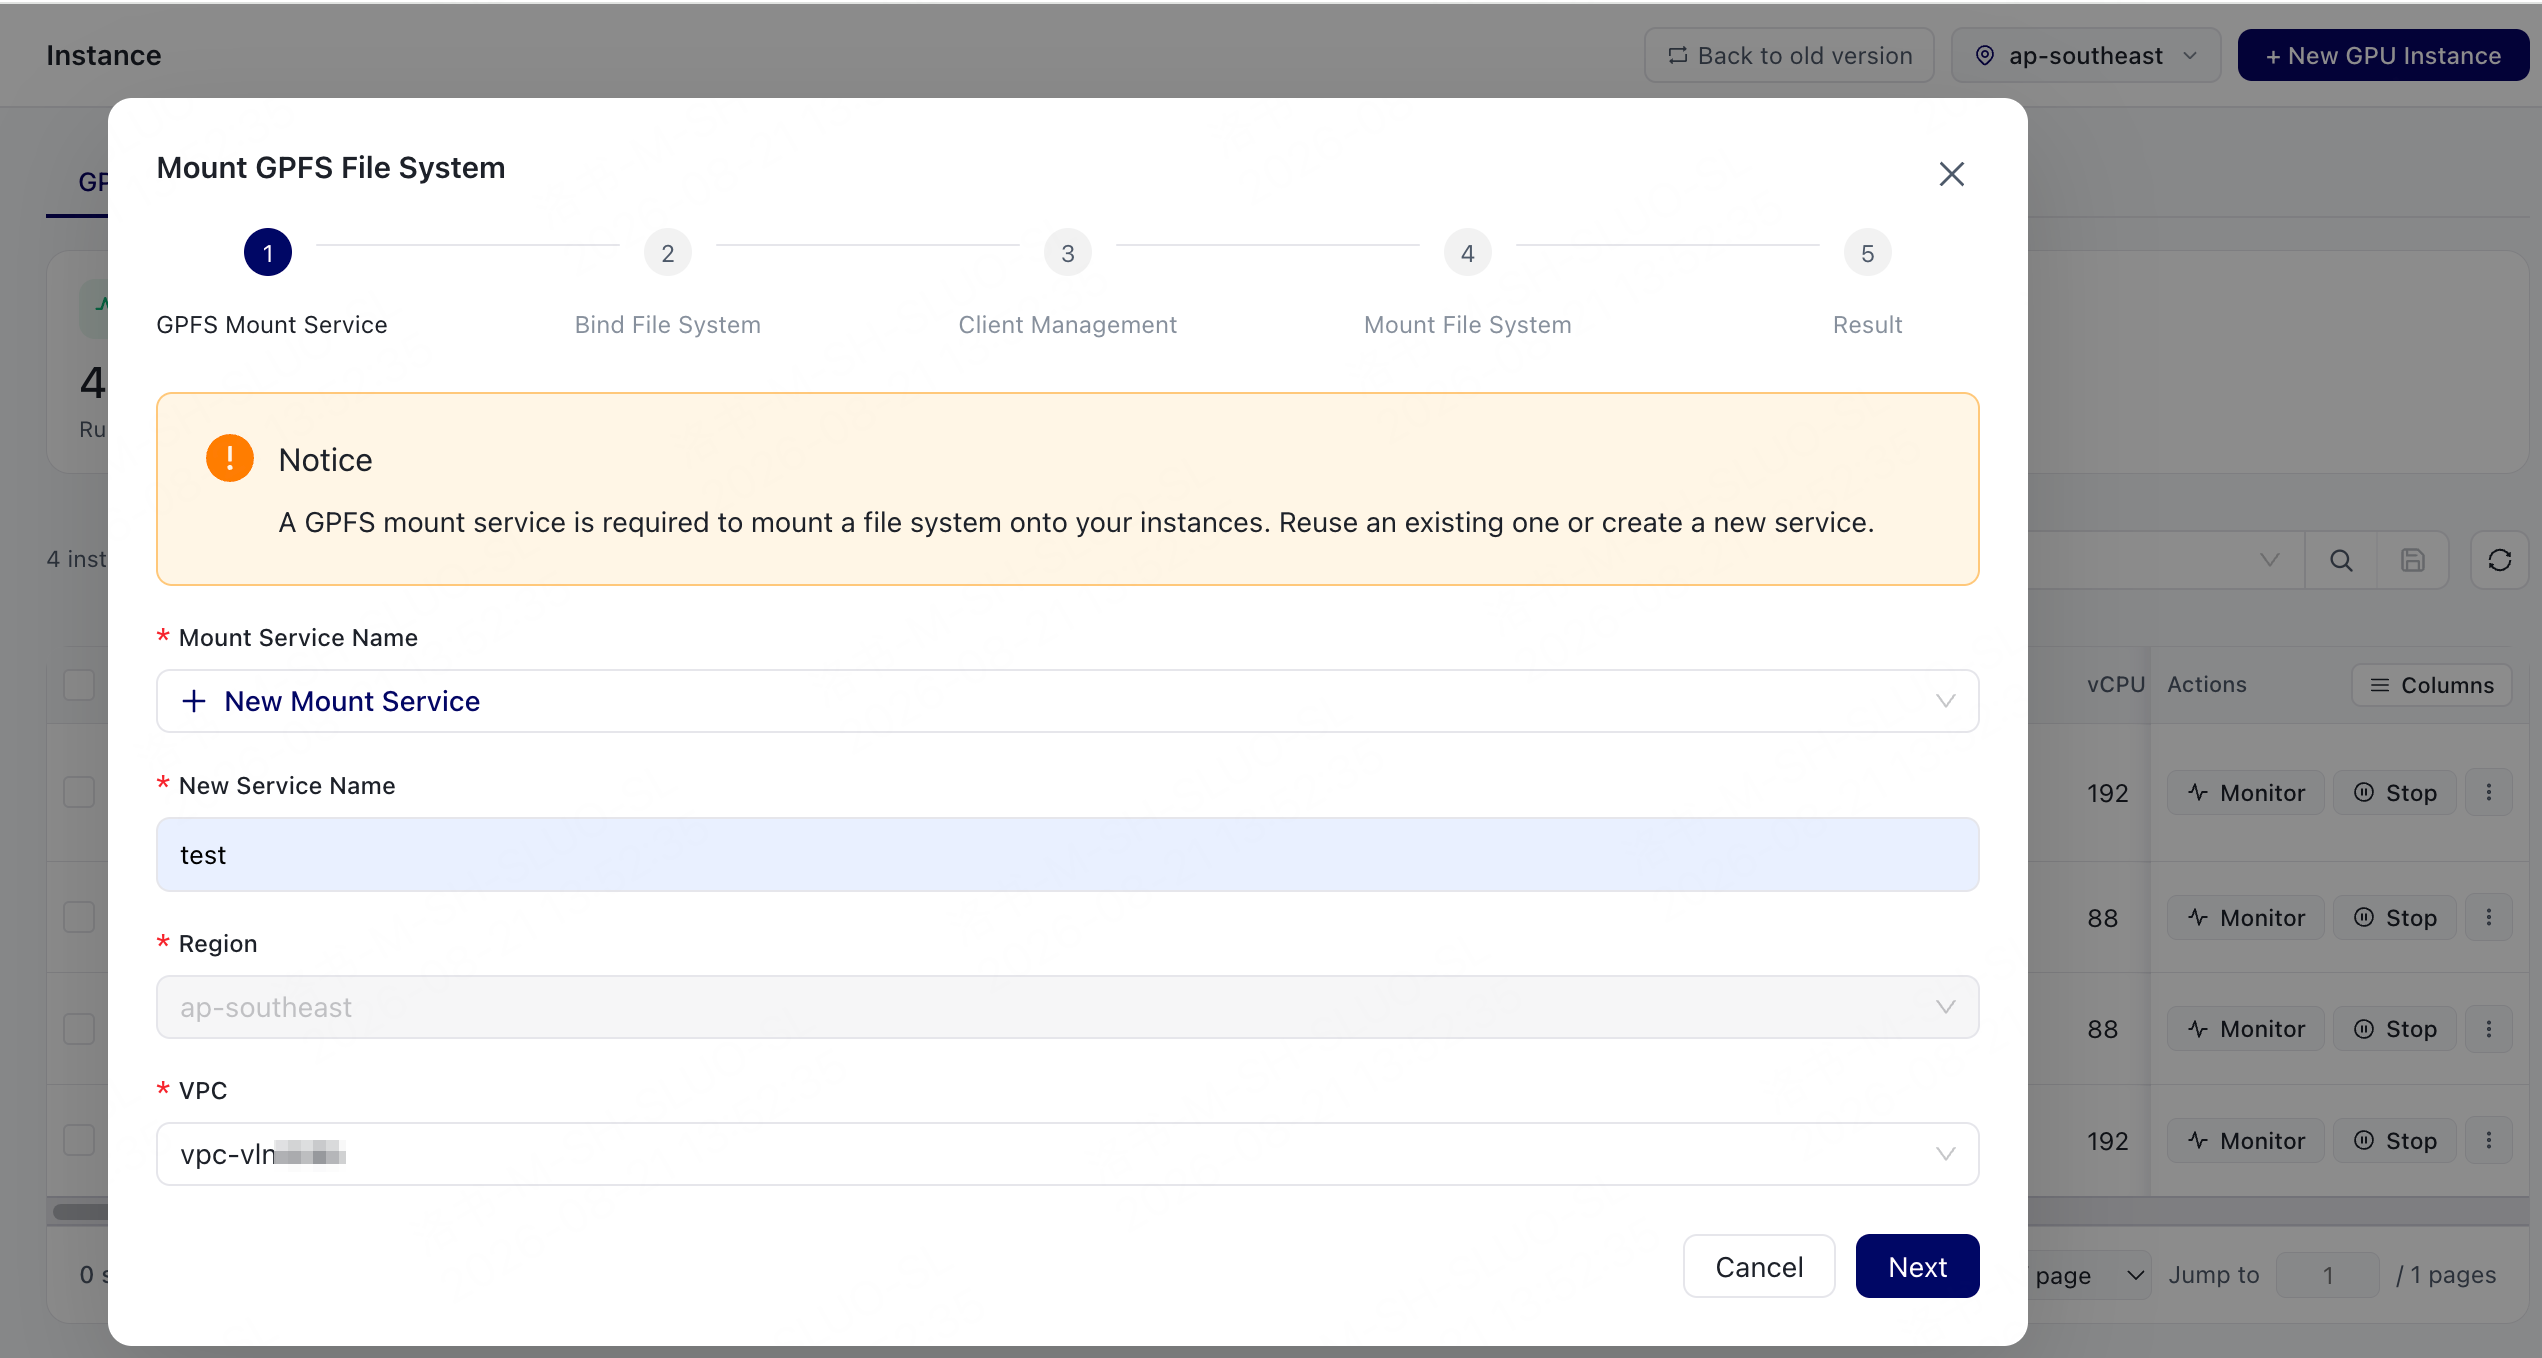Close the Mount GPFS File System dialog
Image resolution: width=2542 pixels, height=1358 pixels.
click(x=1951, y=174)
